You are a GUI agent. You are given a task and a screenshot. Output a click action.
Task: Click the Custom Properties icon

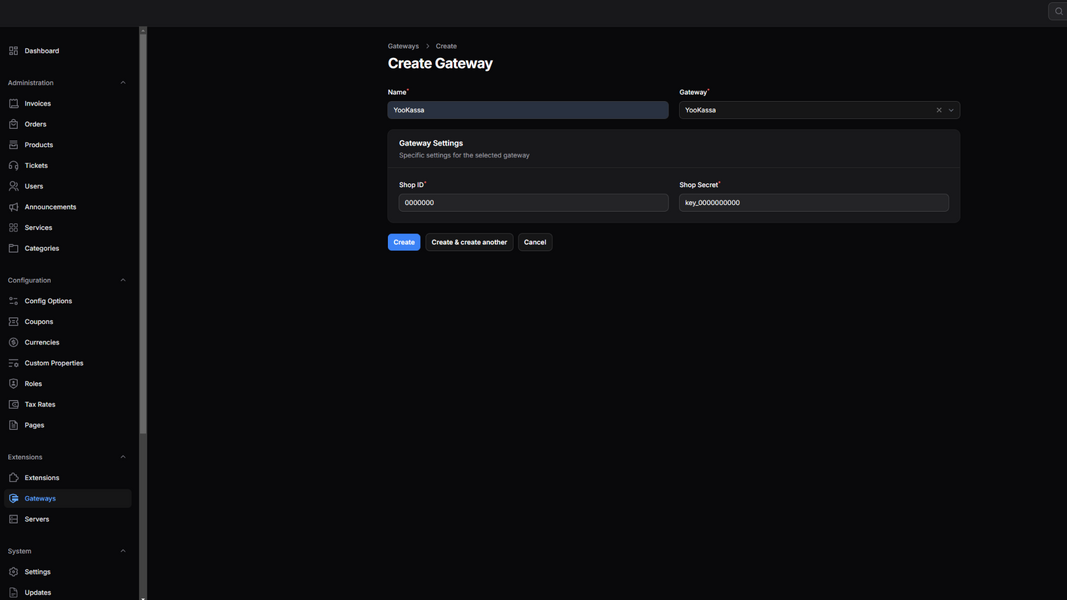[x=14, y=363]
